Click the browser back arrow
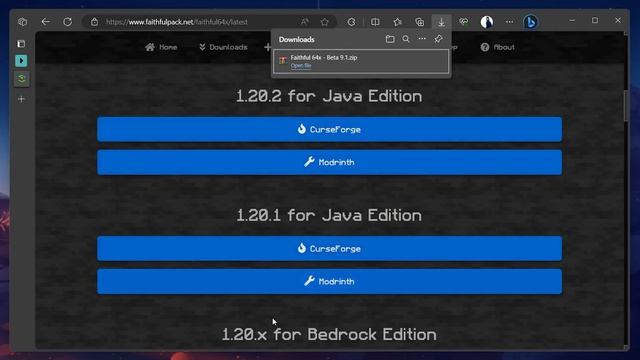The width and height of the screenshot is (640, 360). tap(45, 22)
